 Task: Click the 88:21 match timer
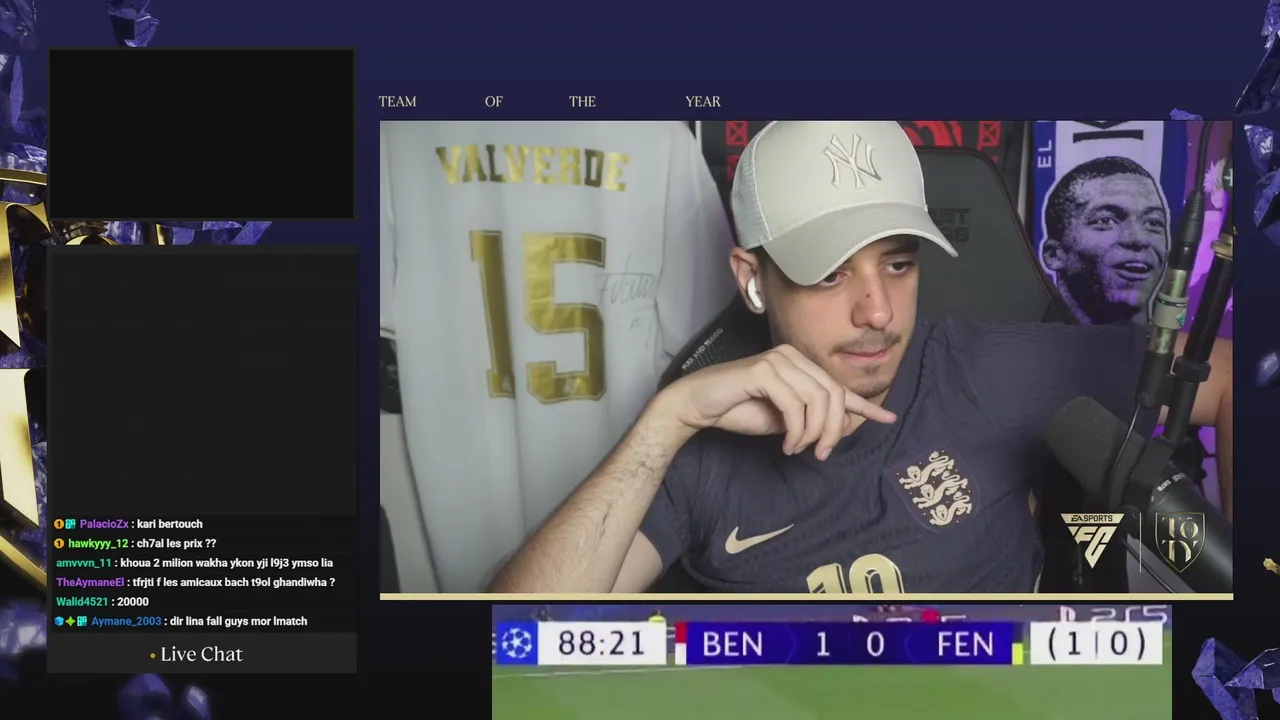tap(601, 644)
